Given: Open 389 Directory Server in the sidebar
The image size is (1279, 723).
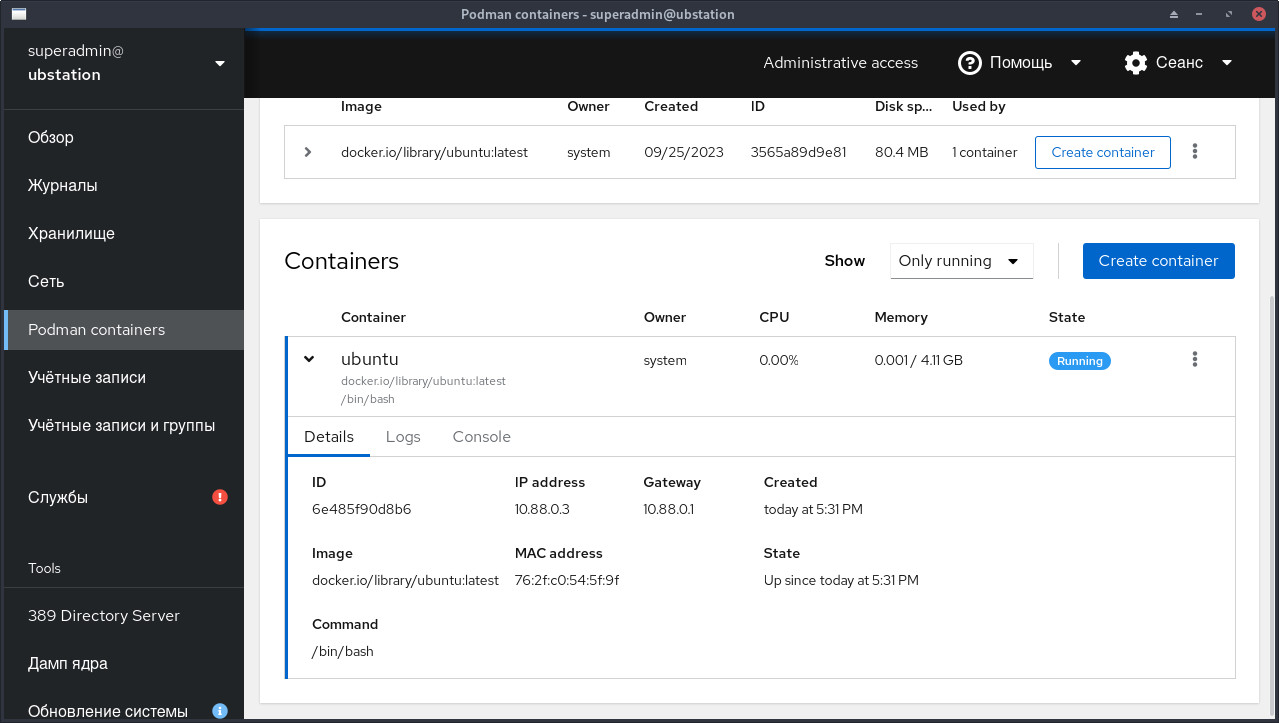Looking at the screenshot, I should (x=124, y=615).
